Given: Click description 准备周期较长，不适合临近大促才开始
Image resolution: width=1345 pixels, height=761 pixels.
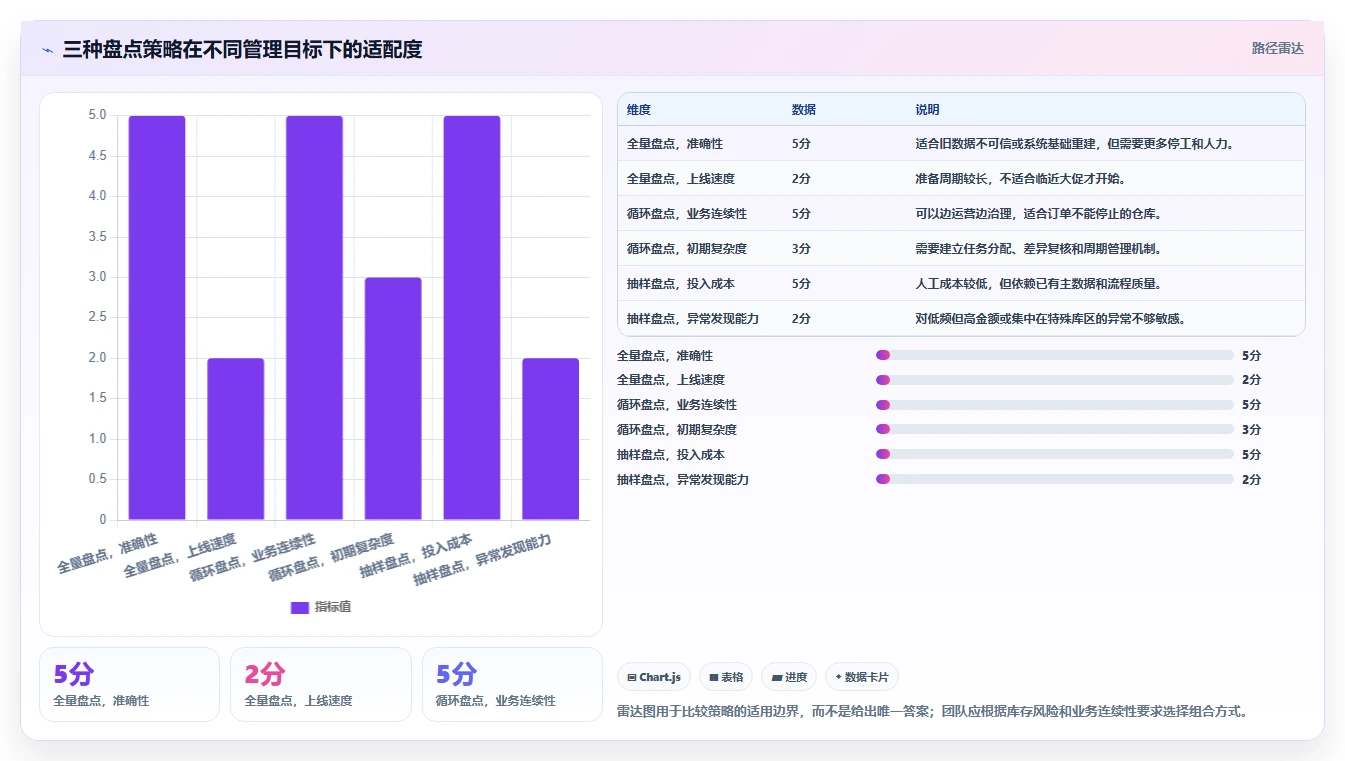Looking at the screenshot, I should point(1020,179).
